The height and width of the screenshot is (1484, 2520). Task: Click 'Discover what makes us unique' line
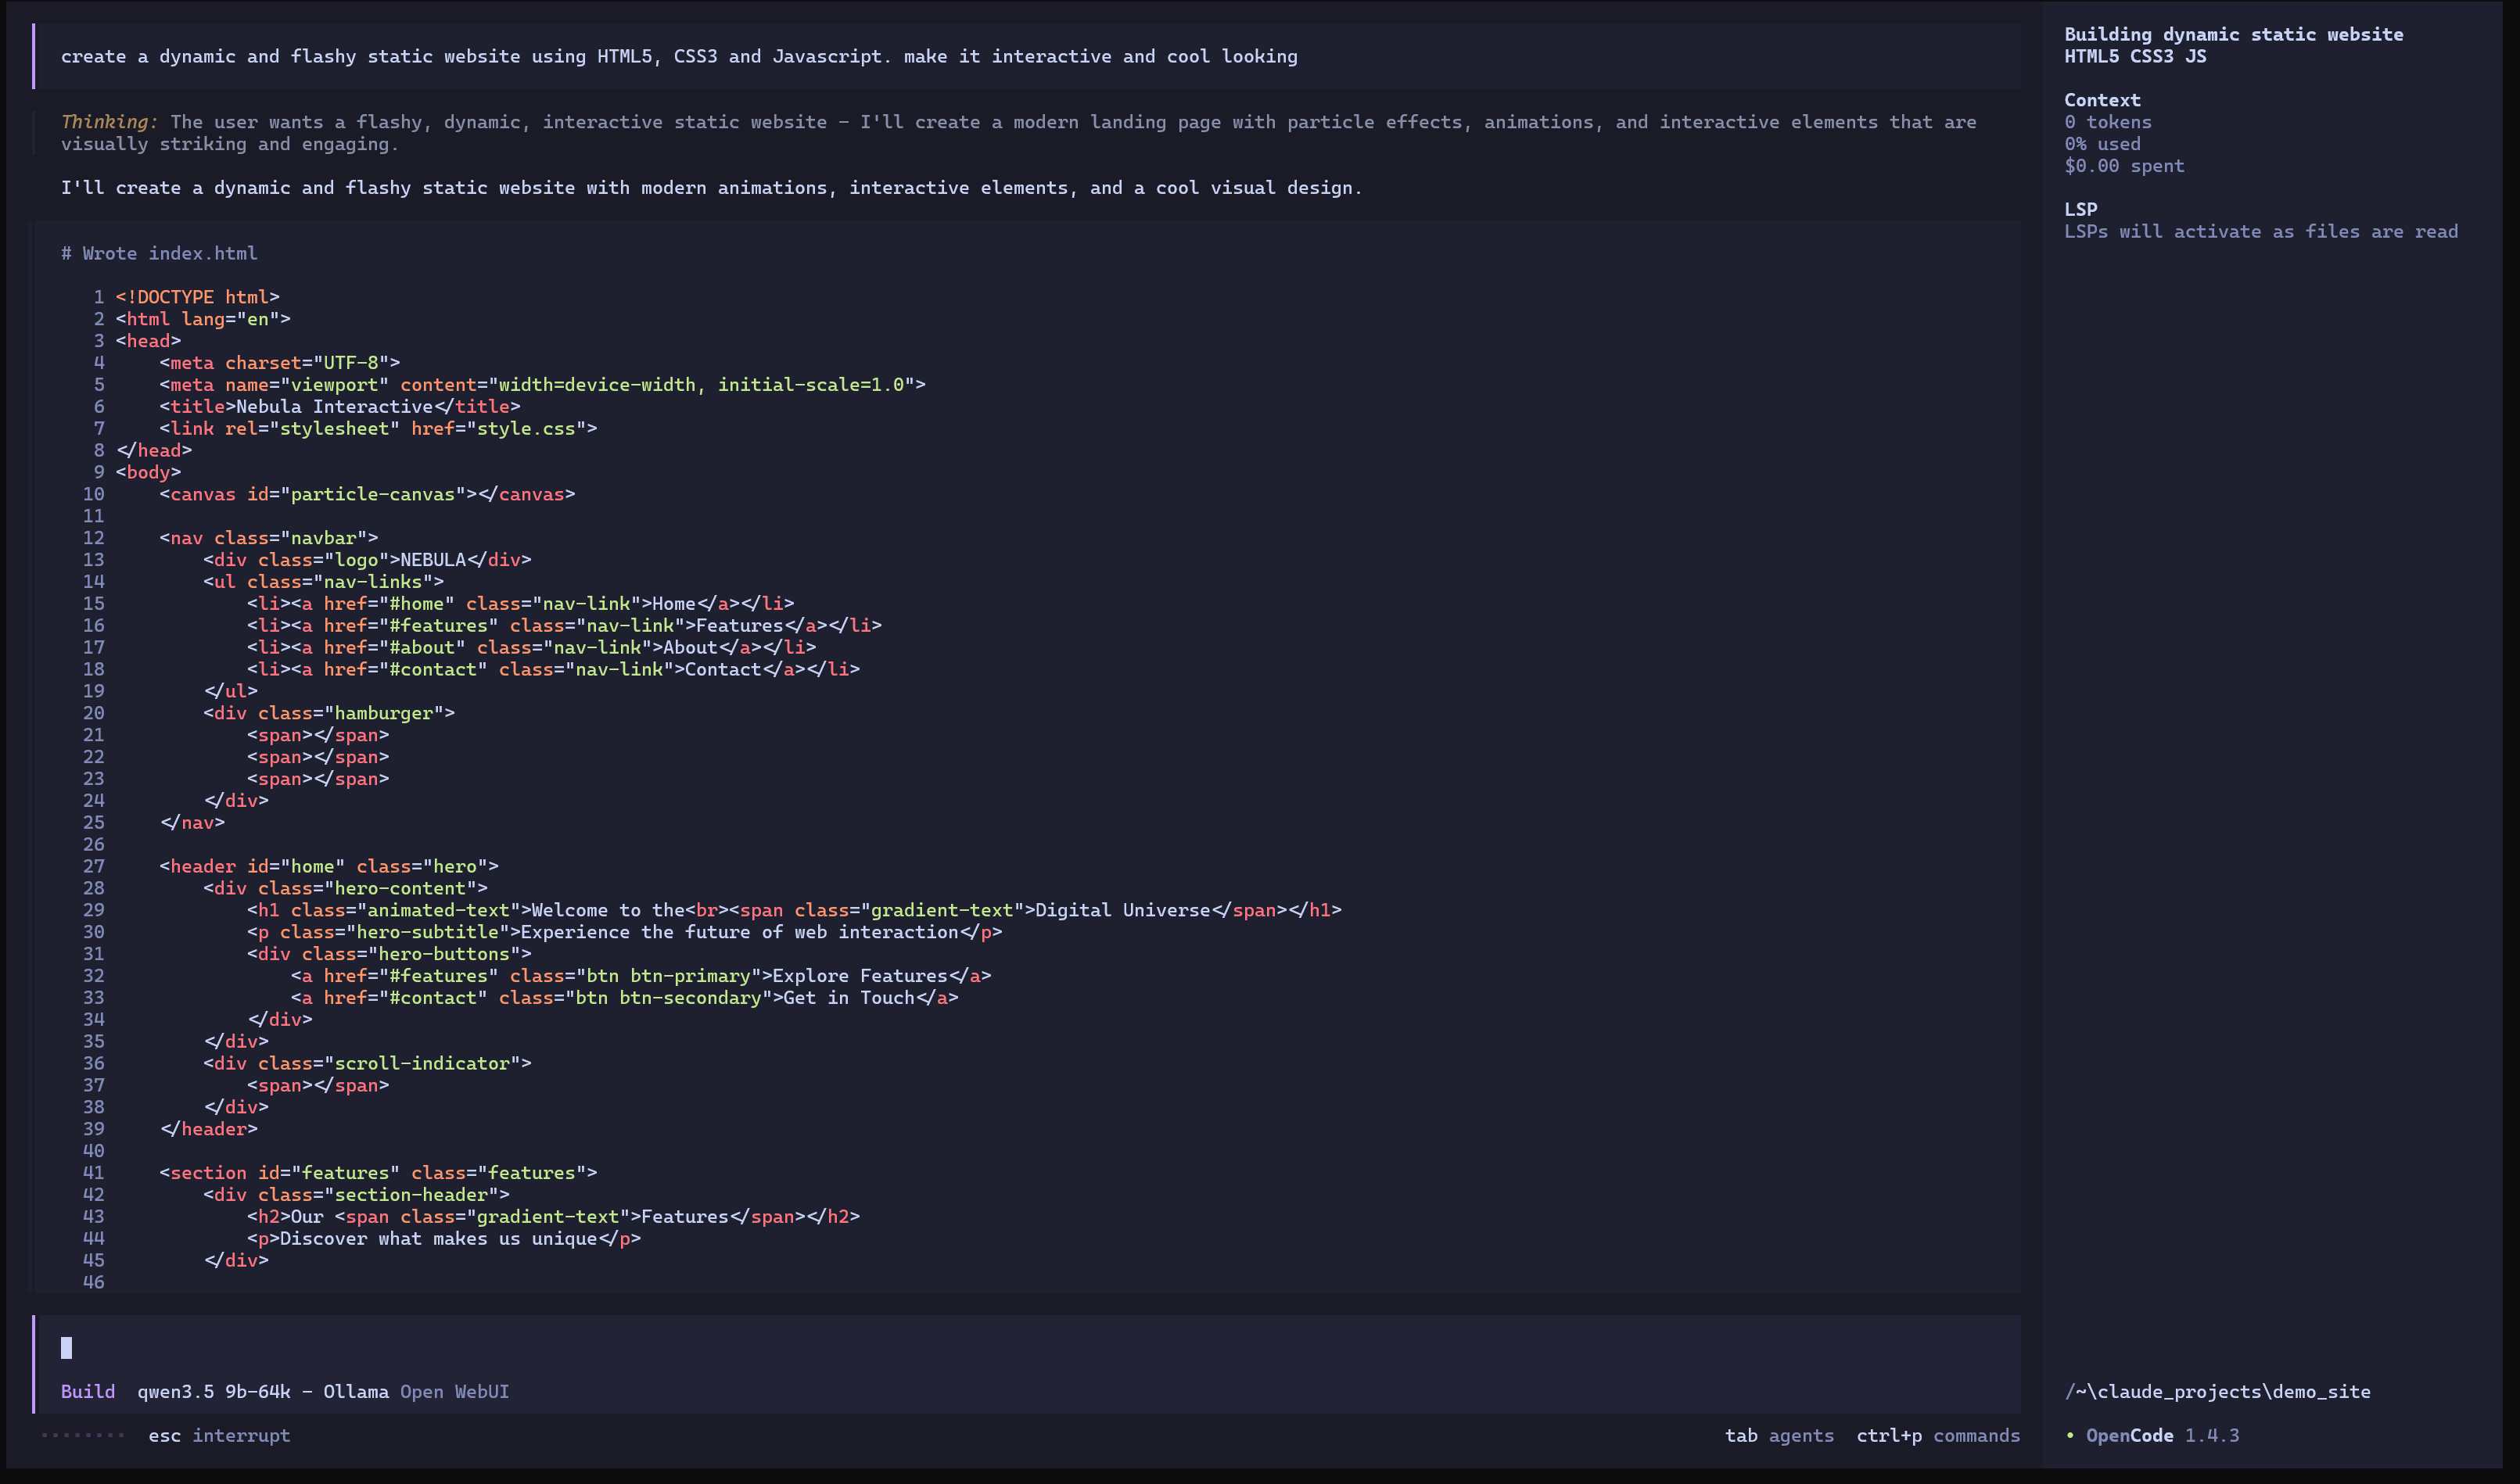click(x=444, y=1238)
